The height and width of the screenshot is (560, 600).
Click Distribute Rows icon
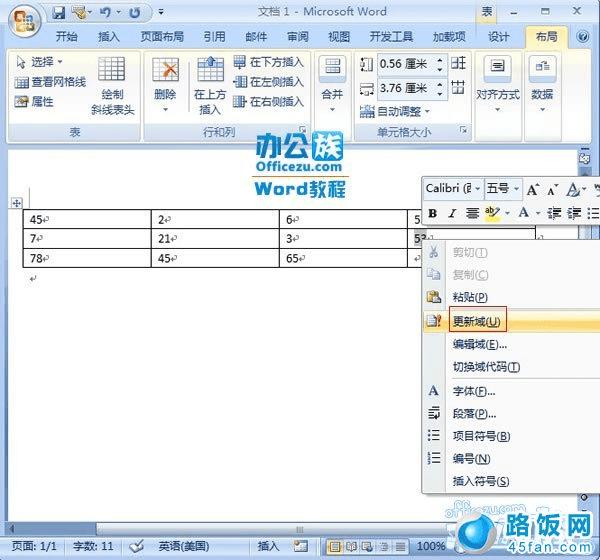[x=458, y=63]
